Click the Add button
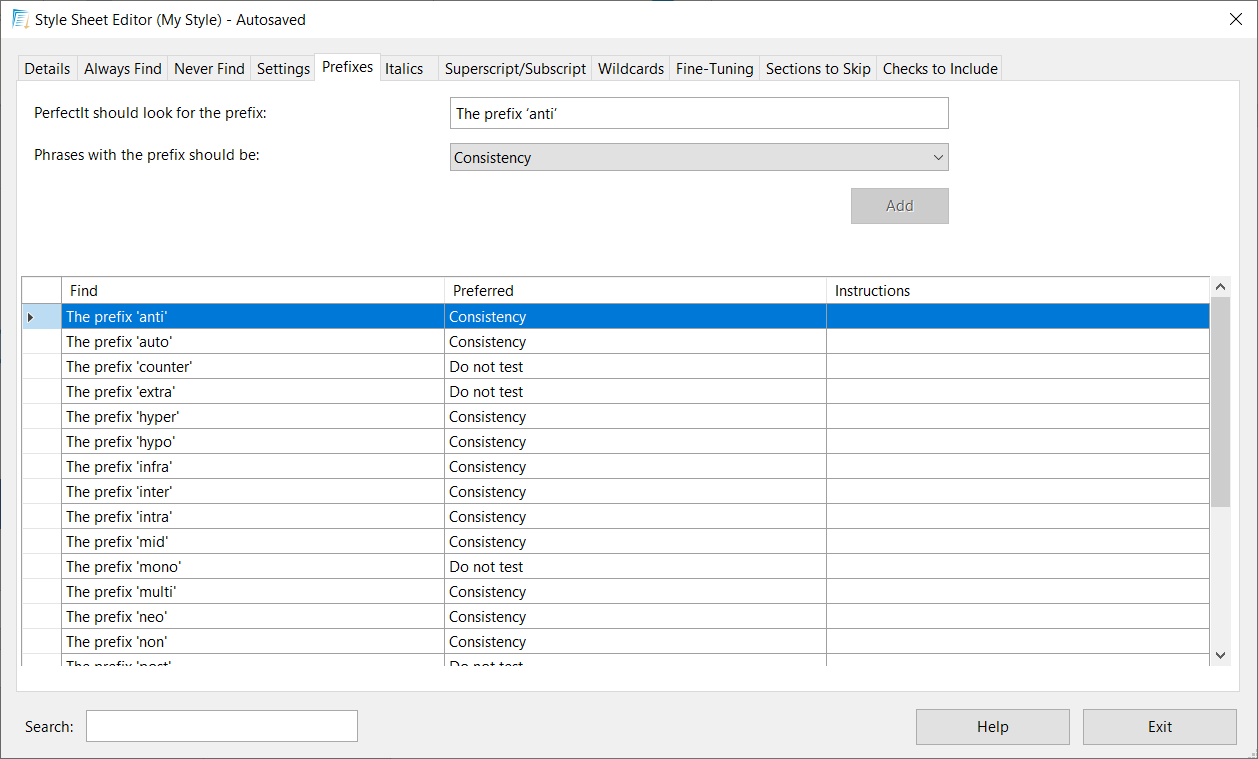This screenshot has height=759, width=1258. [x=899, y=206]
